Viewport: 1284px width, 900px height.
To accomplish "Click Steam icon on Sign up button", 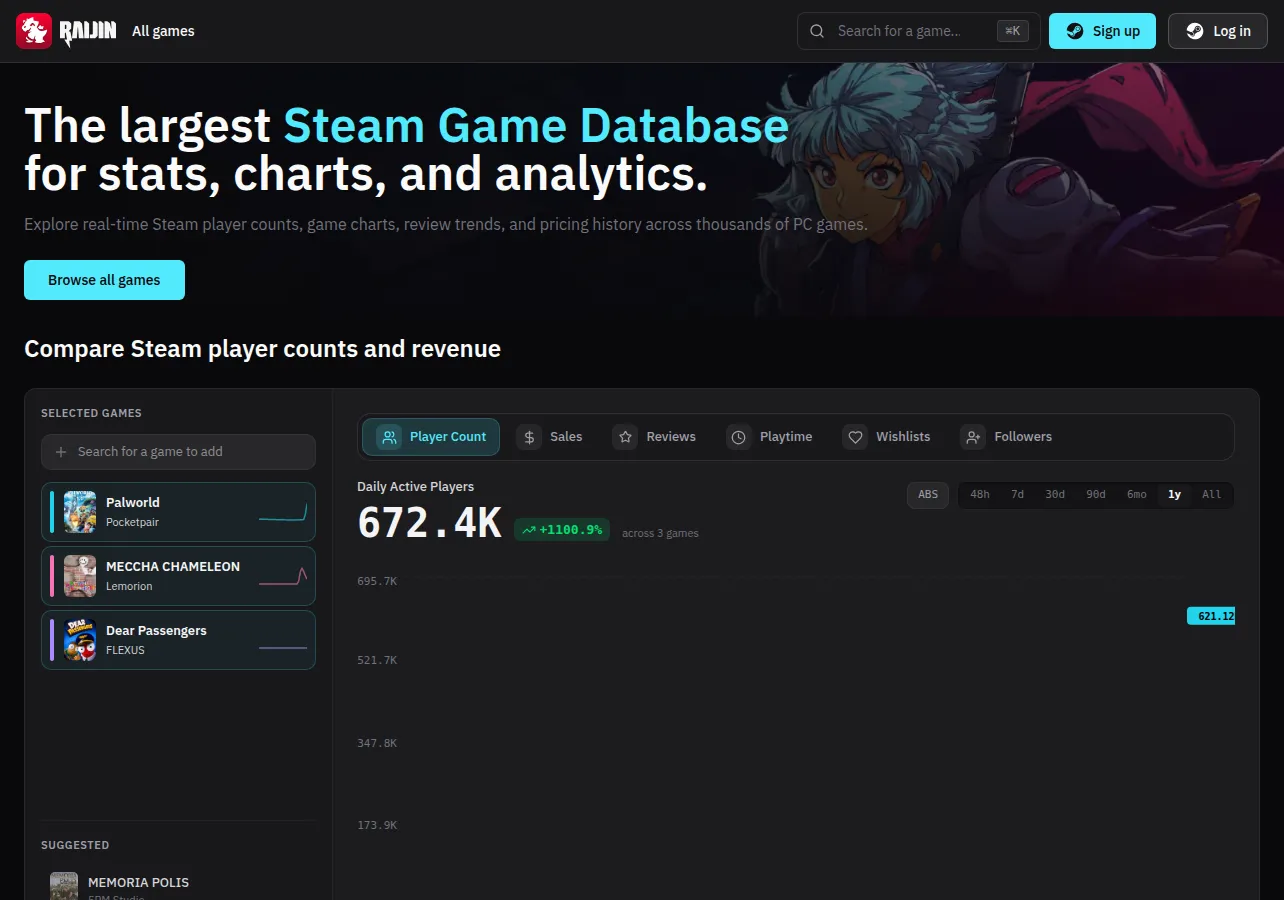I will click(x=1075, y=31).
